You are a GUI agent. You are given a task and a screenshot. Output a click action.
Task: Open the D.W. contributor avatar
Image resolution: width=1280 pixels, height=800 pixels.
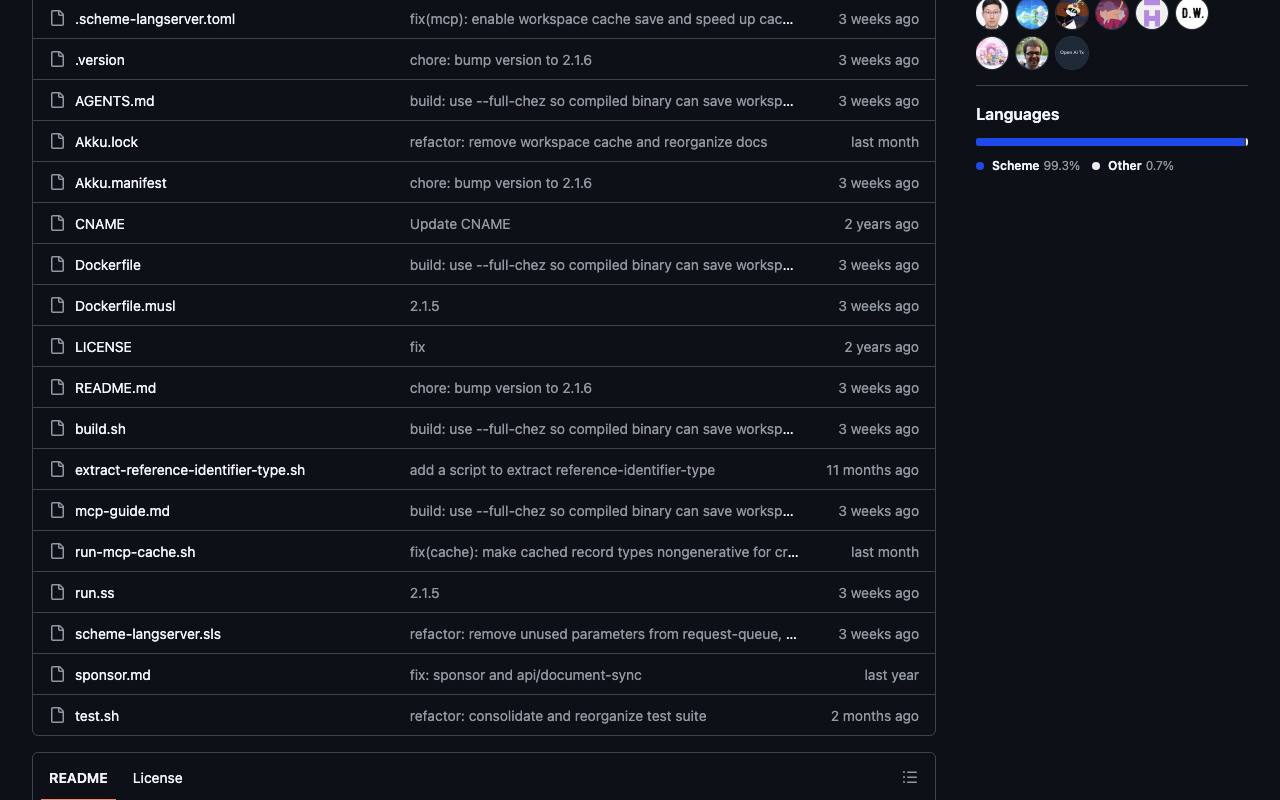[1192, 14]
